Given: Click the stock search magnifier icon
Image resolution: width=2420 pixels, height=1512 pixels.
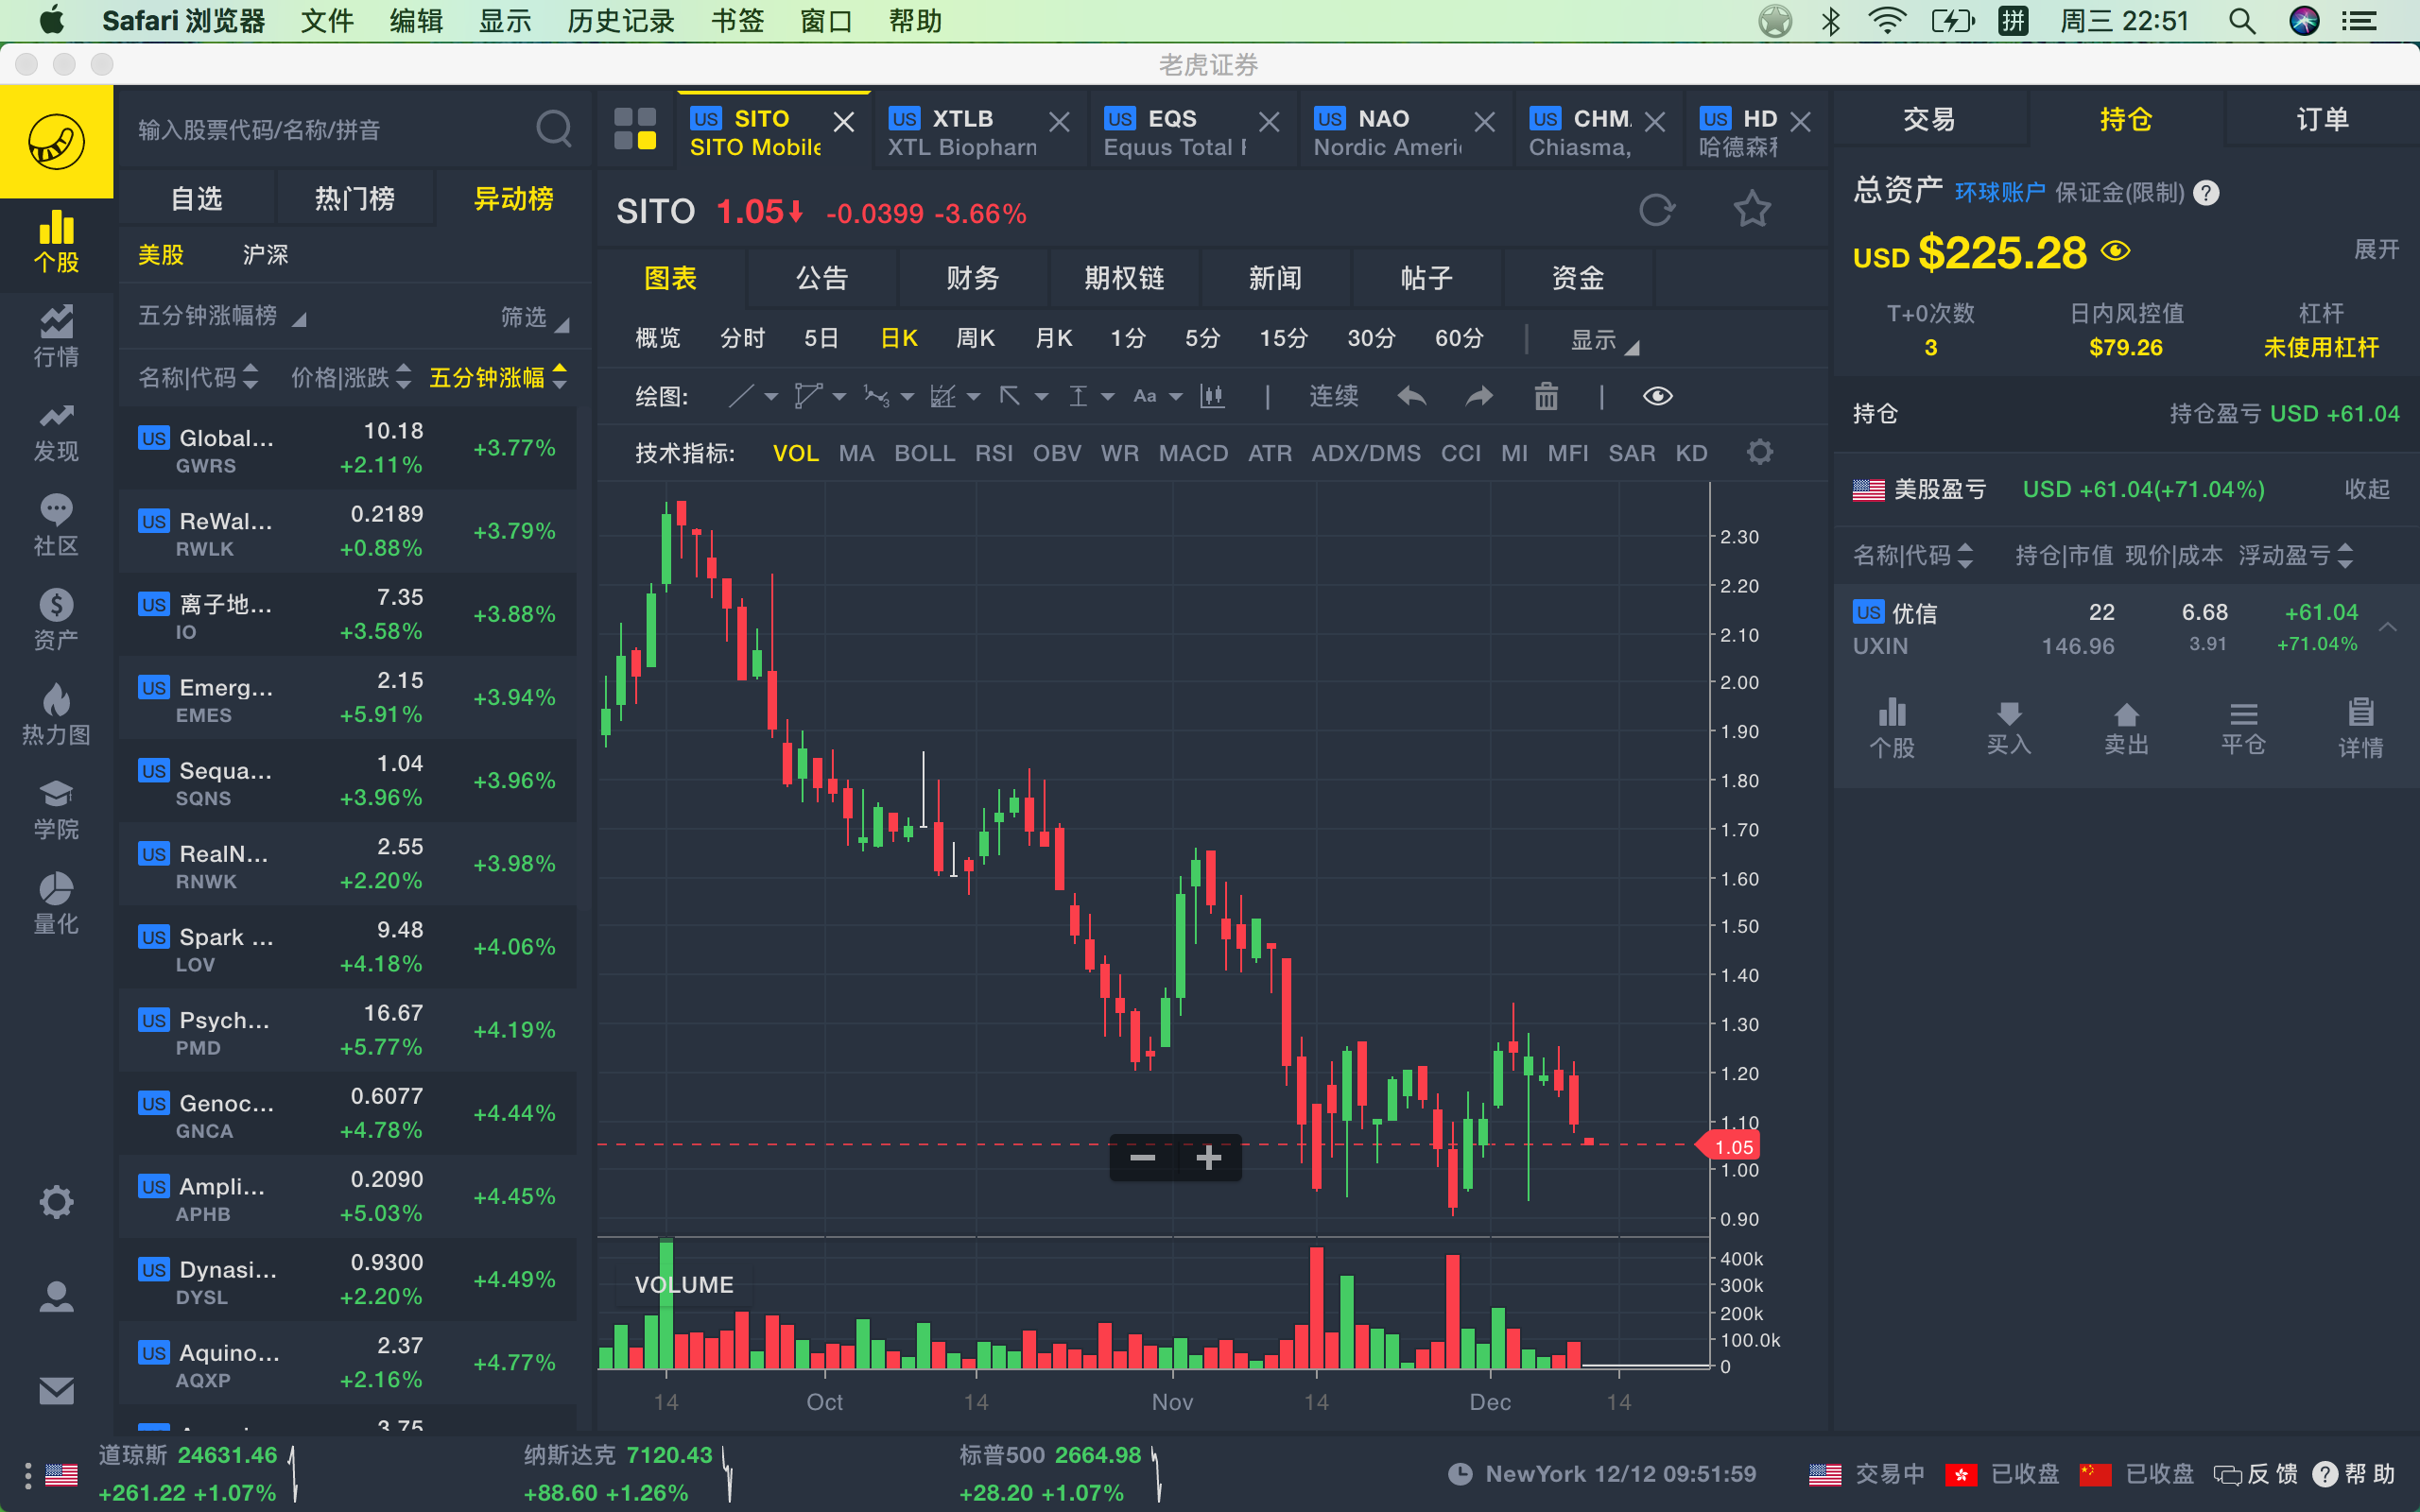Looking at the screenshot, I should click(554, 129).
